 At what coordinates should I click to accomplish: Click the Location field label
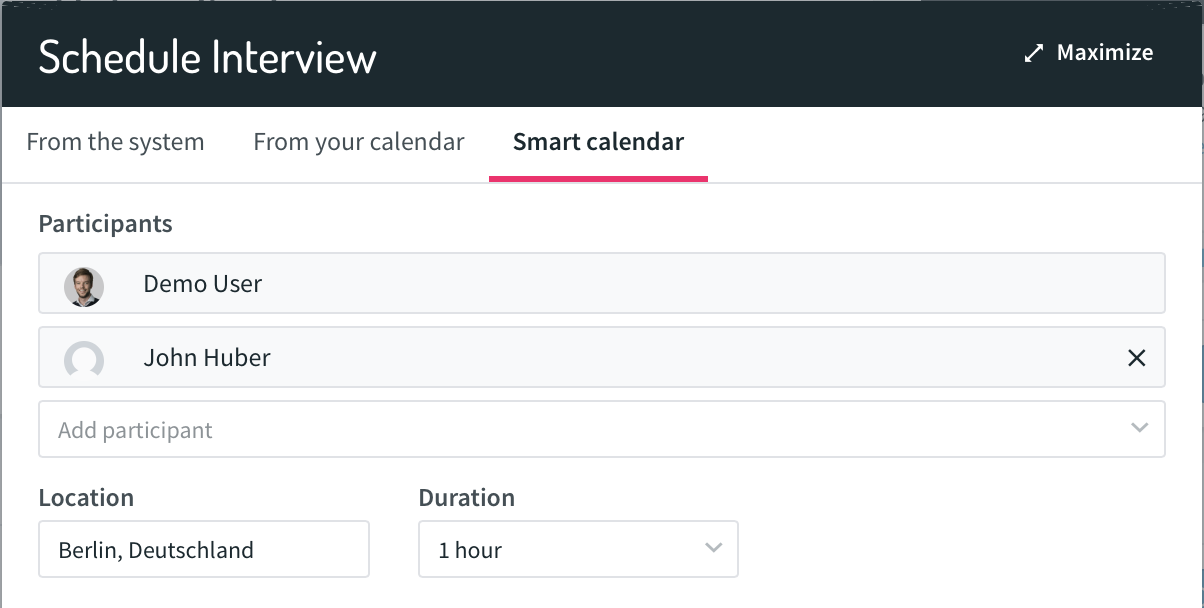click(86, 497)
